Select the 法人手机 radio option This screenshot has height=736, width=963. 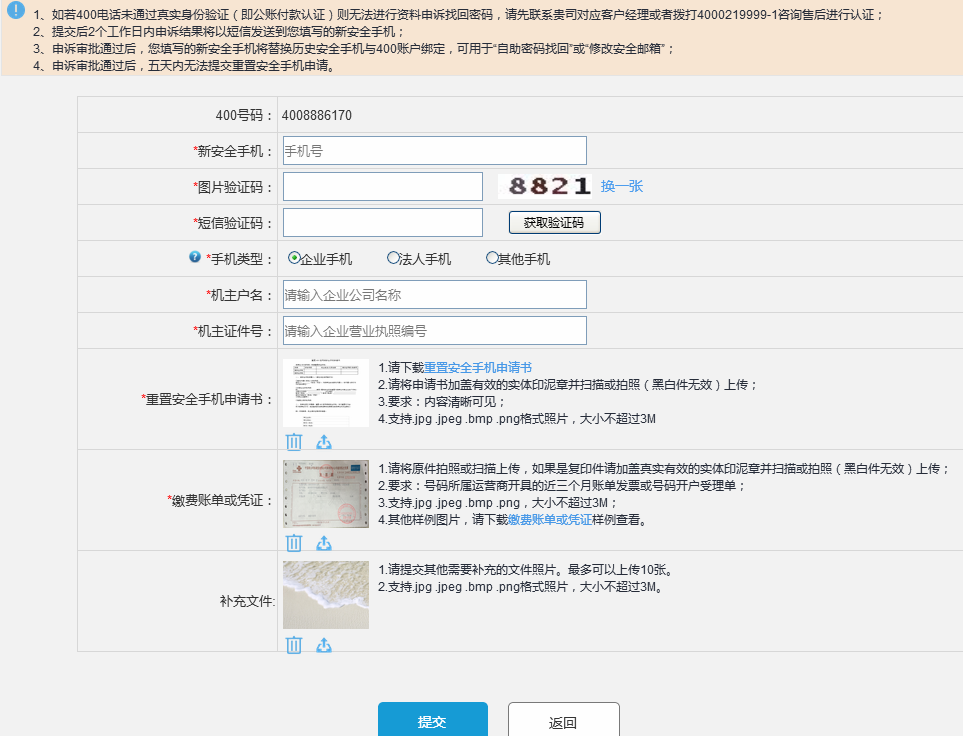393,258
